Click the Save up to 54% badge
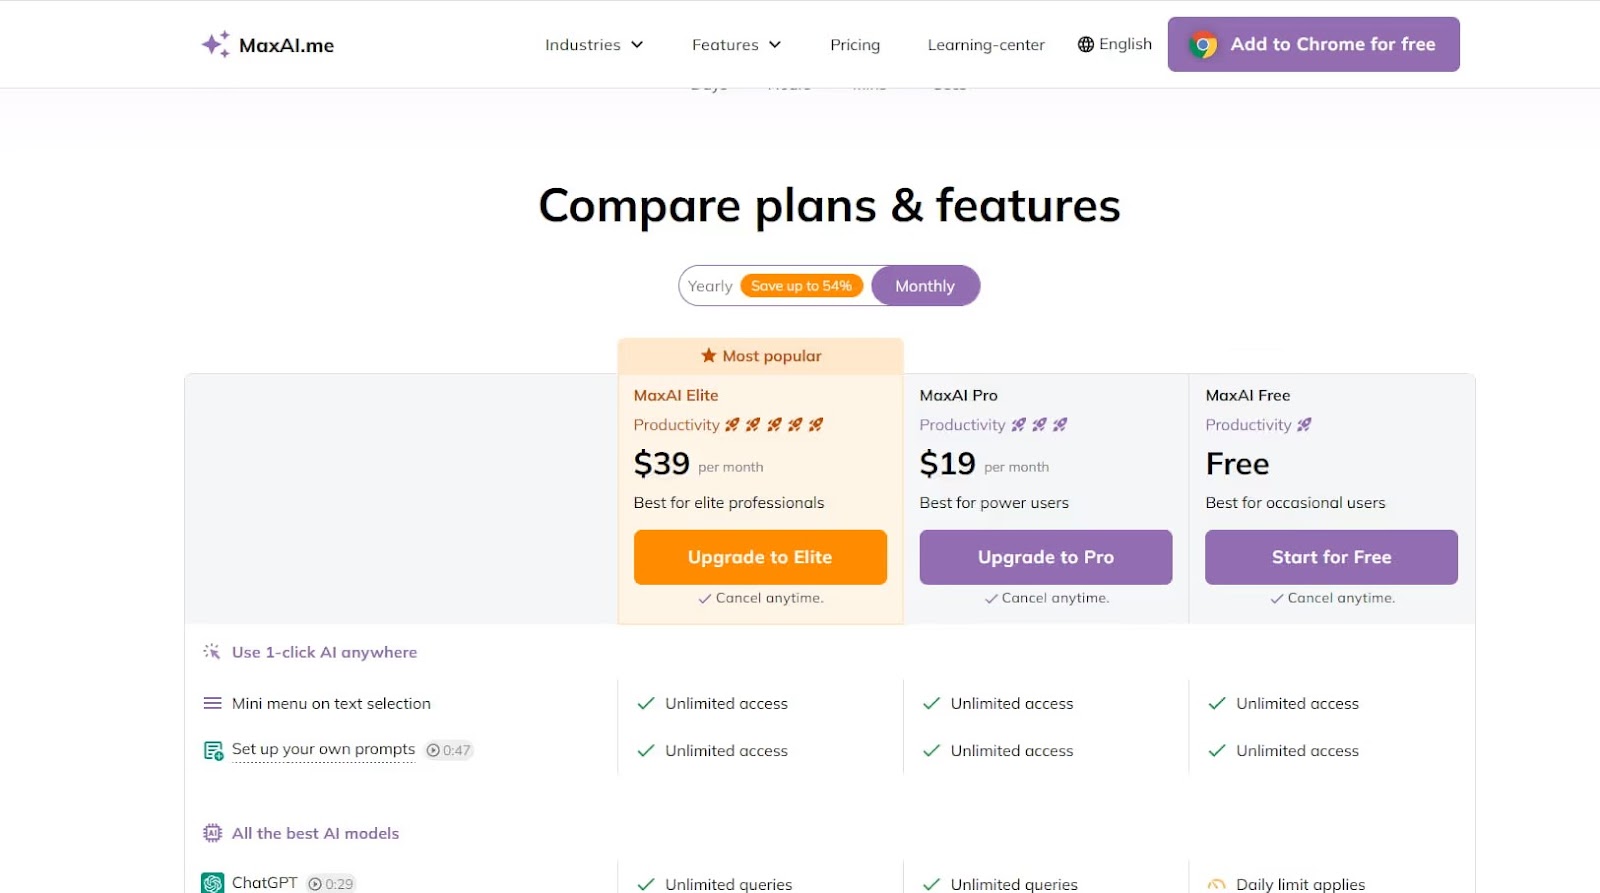This screenshot has height=893, width=1600. tap(801, 286)
